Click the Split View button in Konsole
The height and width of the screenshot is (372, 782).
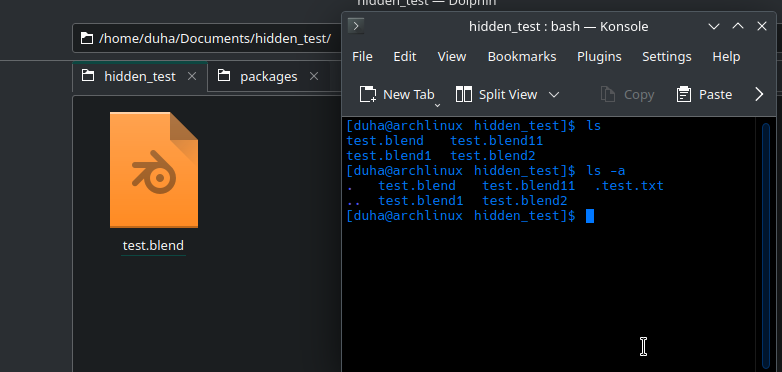[496, 94]
